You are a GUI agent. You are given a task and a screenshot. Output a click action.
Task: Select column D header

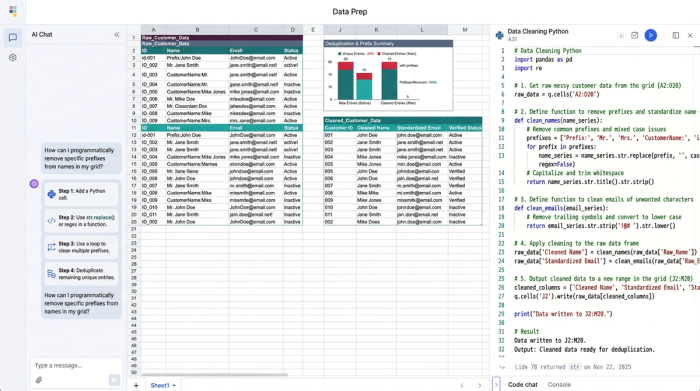point(293,30)
